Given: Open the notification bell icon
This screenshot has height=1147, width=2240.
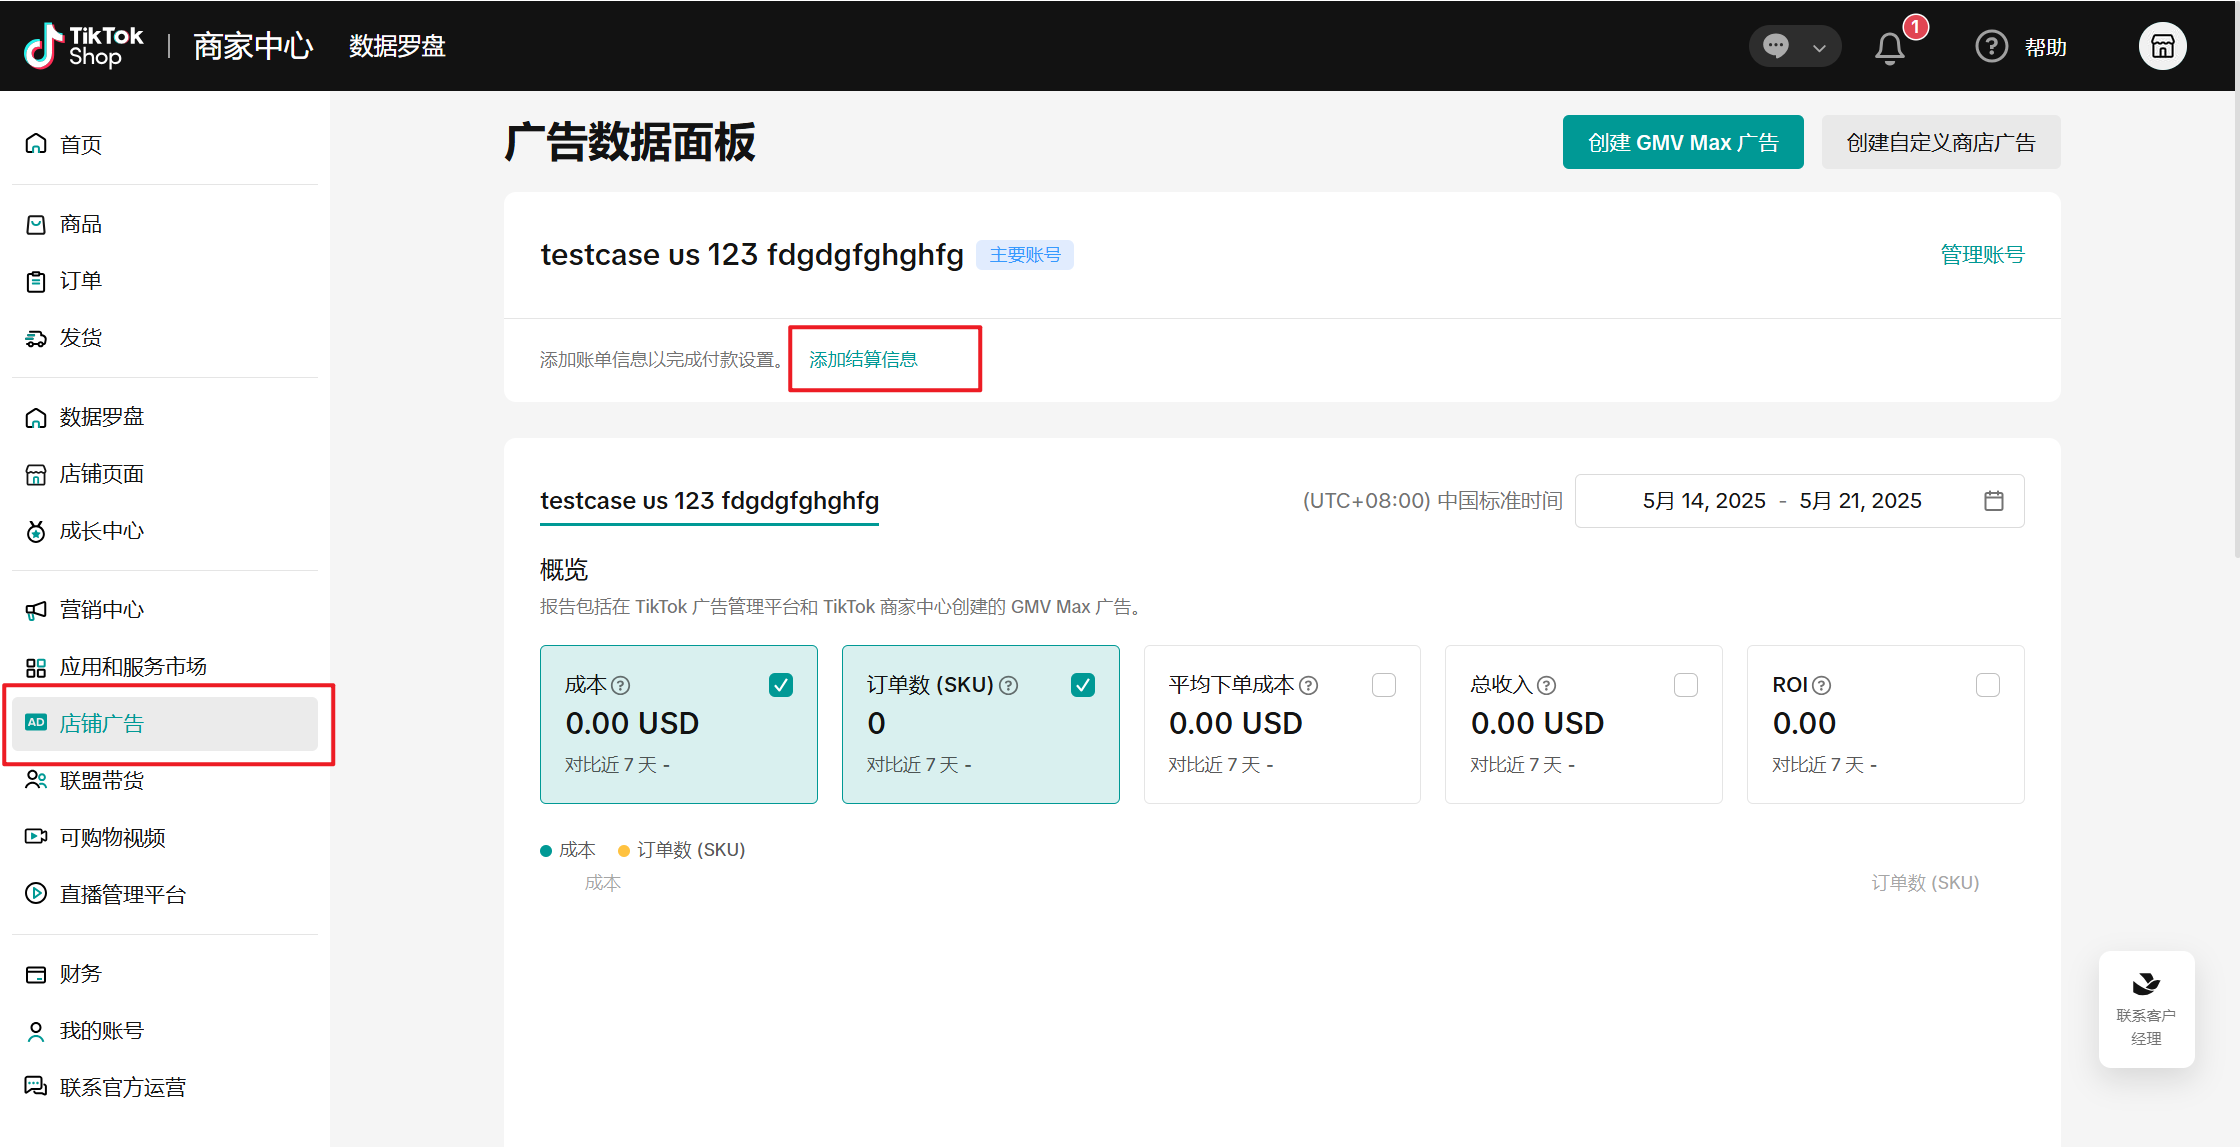Looking at the screenshot, I should click(x=1889, y=48).
